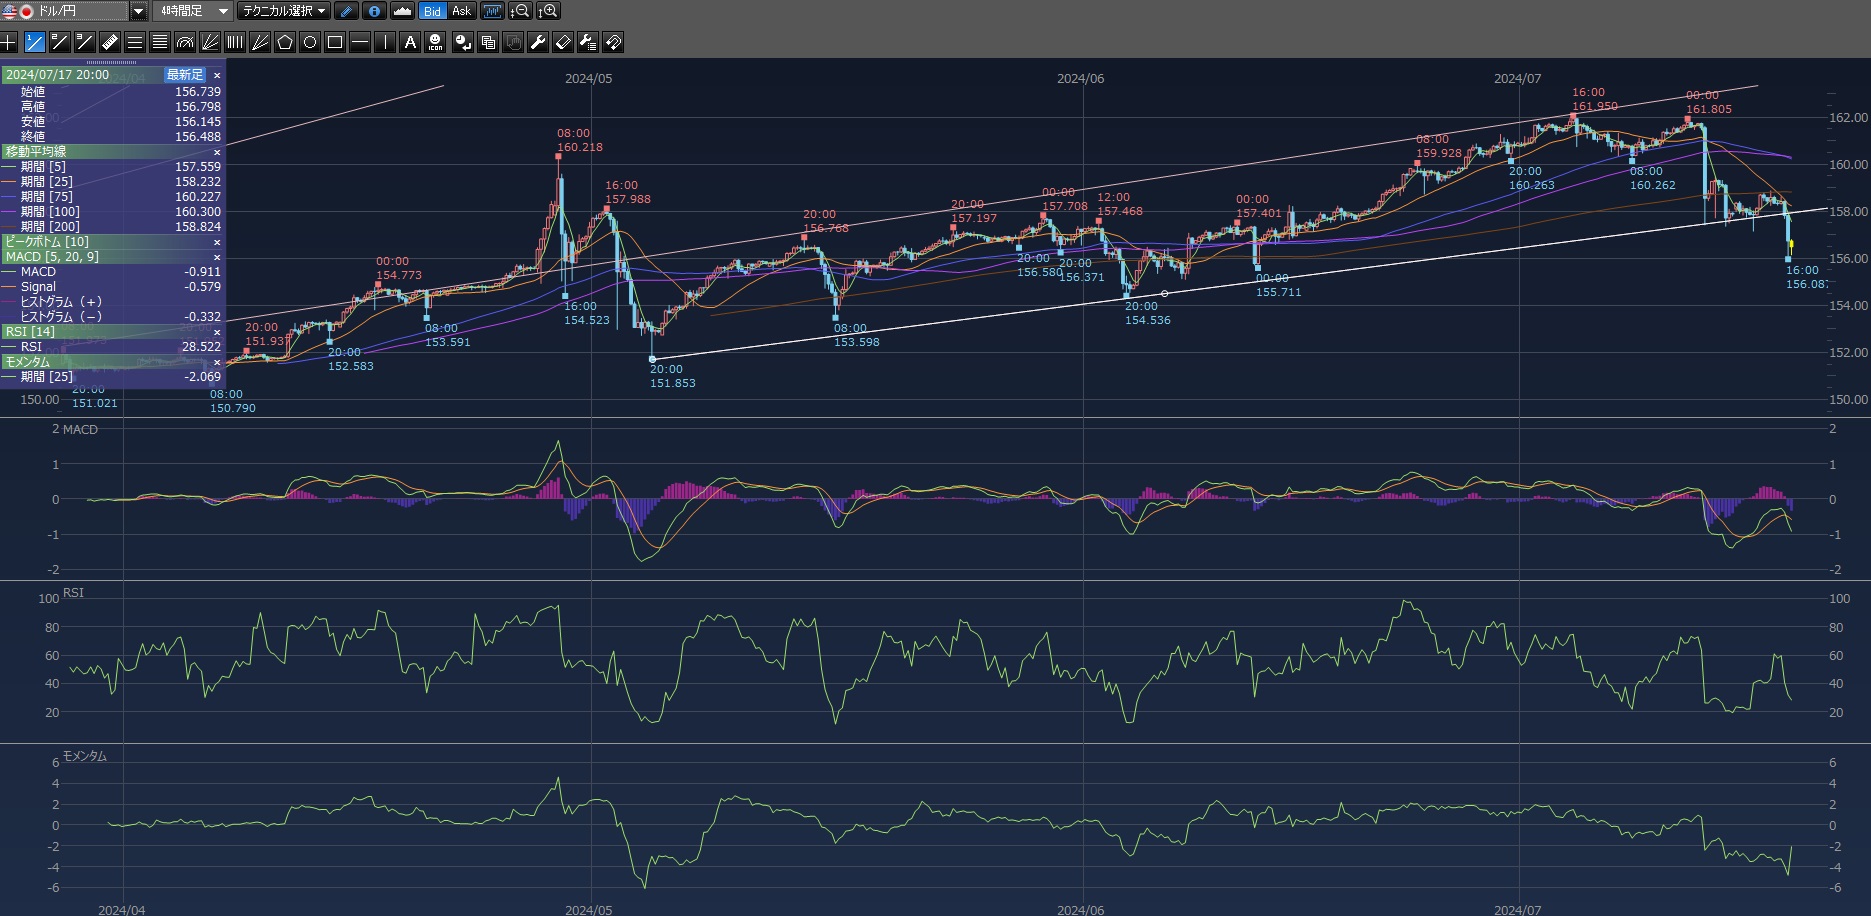
Task: Zoom out the chart with magnifier minus
Action: 520,11
